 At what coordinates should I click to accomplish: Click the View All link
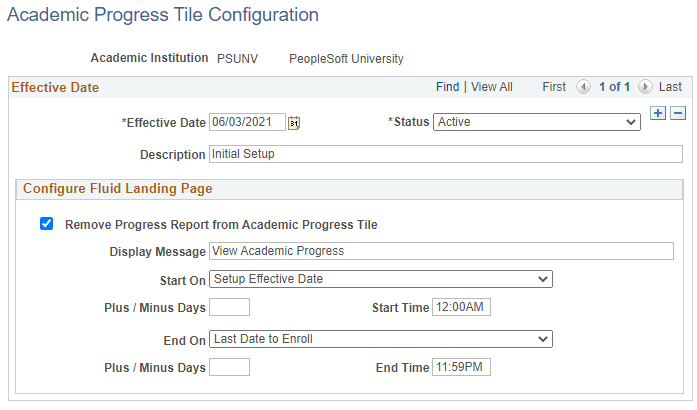(x=491, y=87)
